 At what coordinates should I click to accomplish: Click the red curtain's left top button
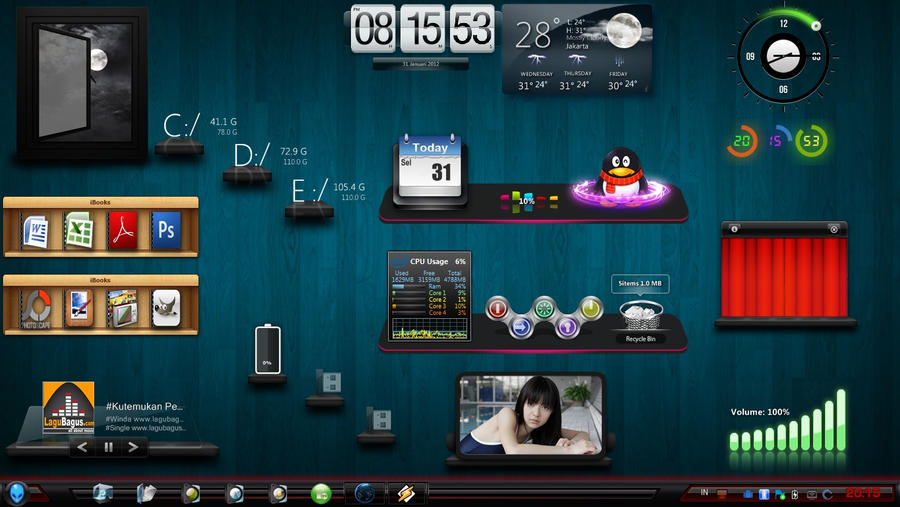point(734,229)
